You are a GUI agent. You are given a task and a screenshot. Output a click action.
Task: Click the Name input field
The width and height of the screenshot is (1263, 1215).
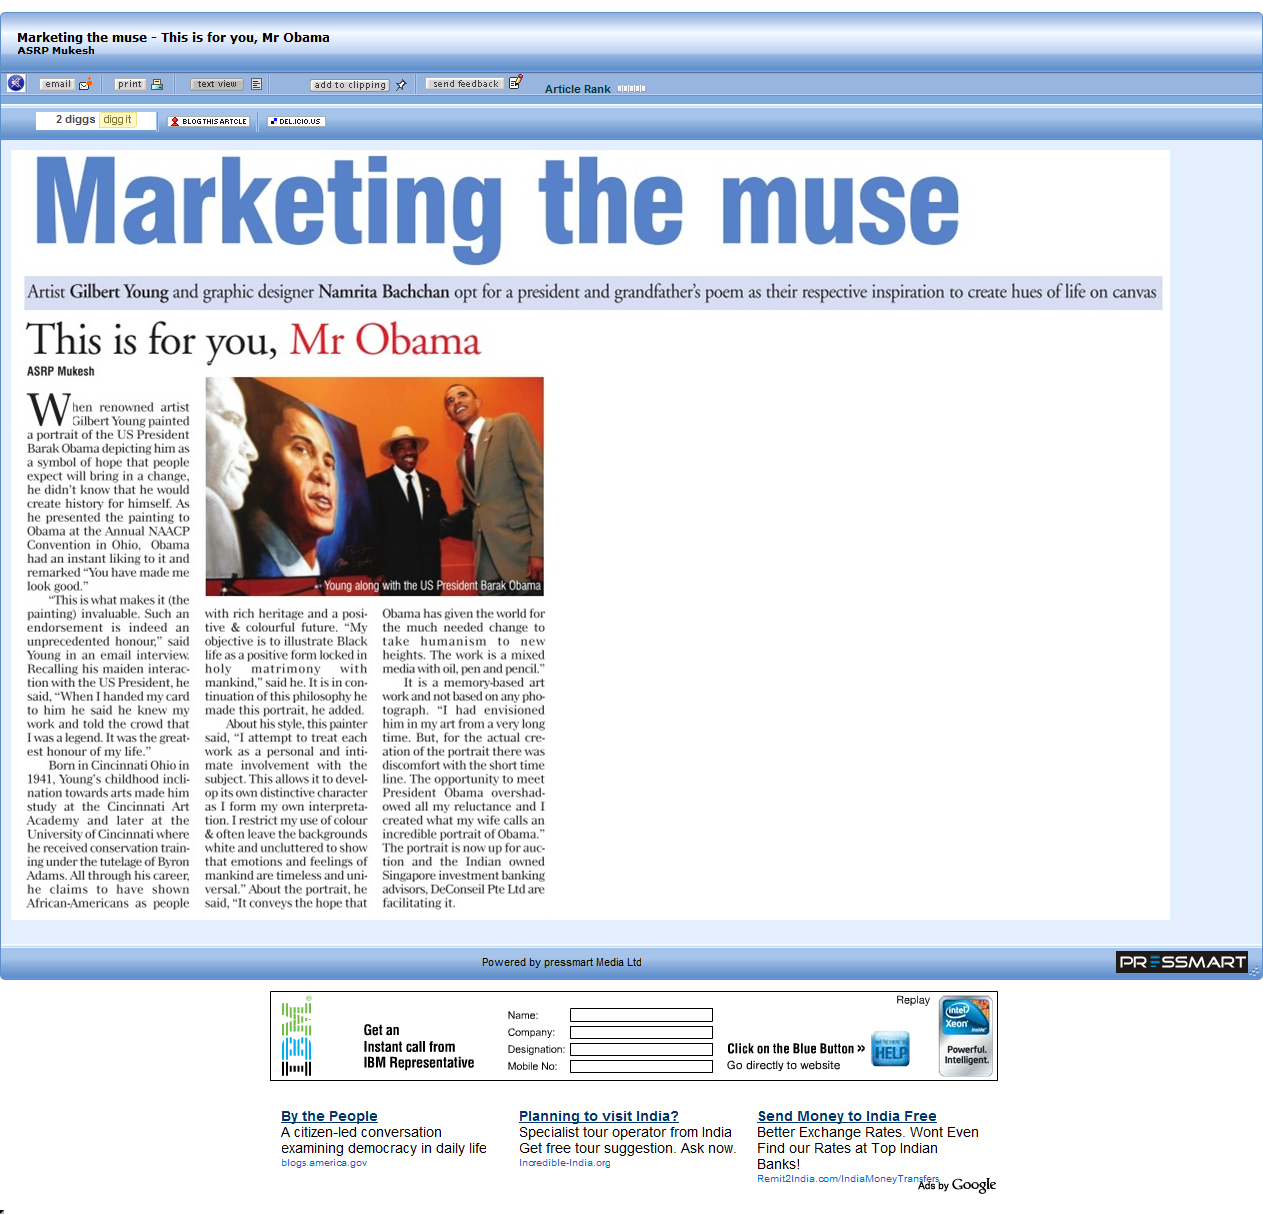641,1015
